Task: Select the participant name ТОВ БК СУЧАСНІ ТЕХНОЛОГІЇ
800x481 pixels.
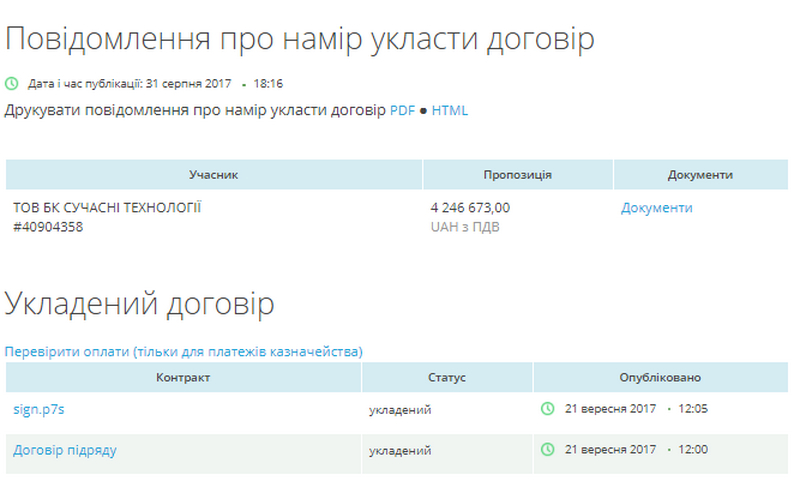Action: pyautogui.click(x=107, y=208)
